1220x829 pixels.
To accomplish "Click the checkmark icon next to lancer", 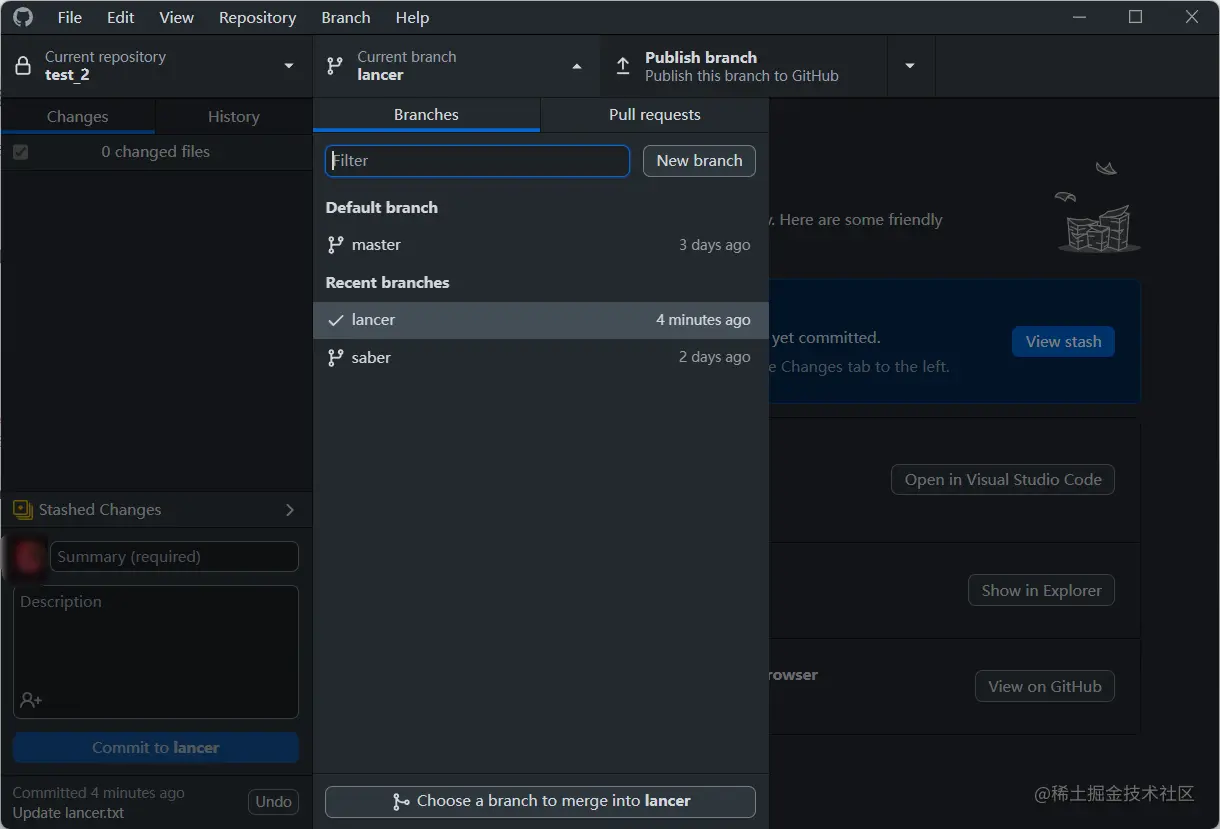I will (336, 320).
